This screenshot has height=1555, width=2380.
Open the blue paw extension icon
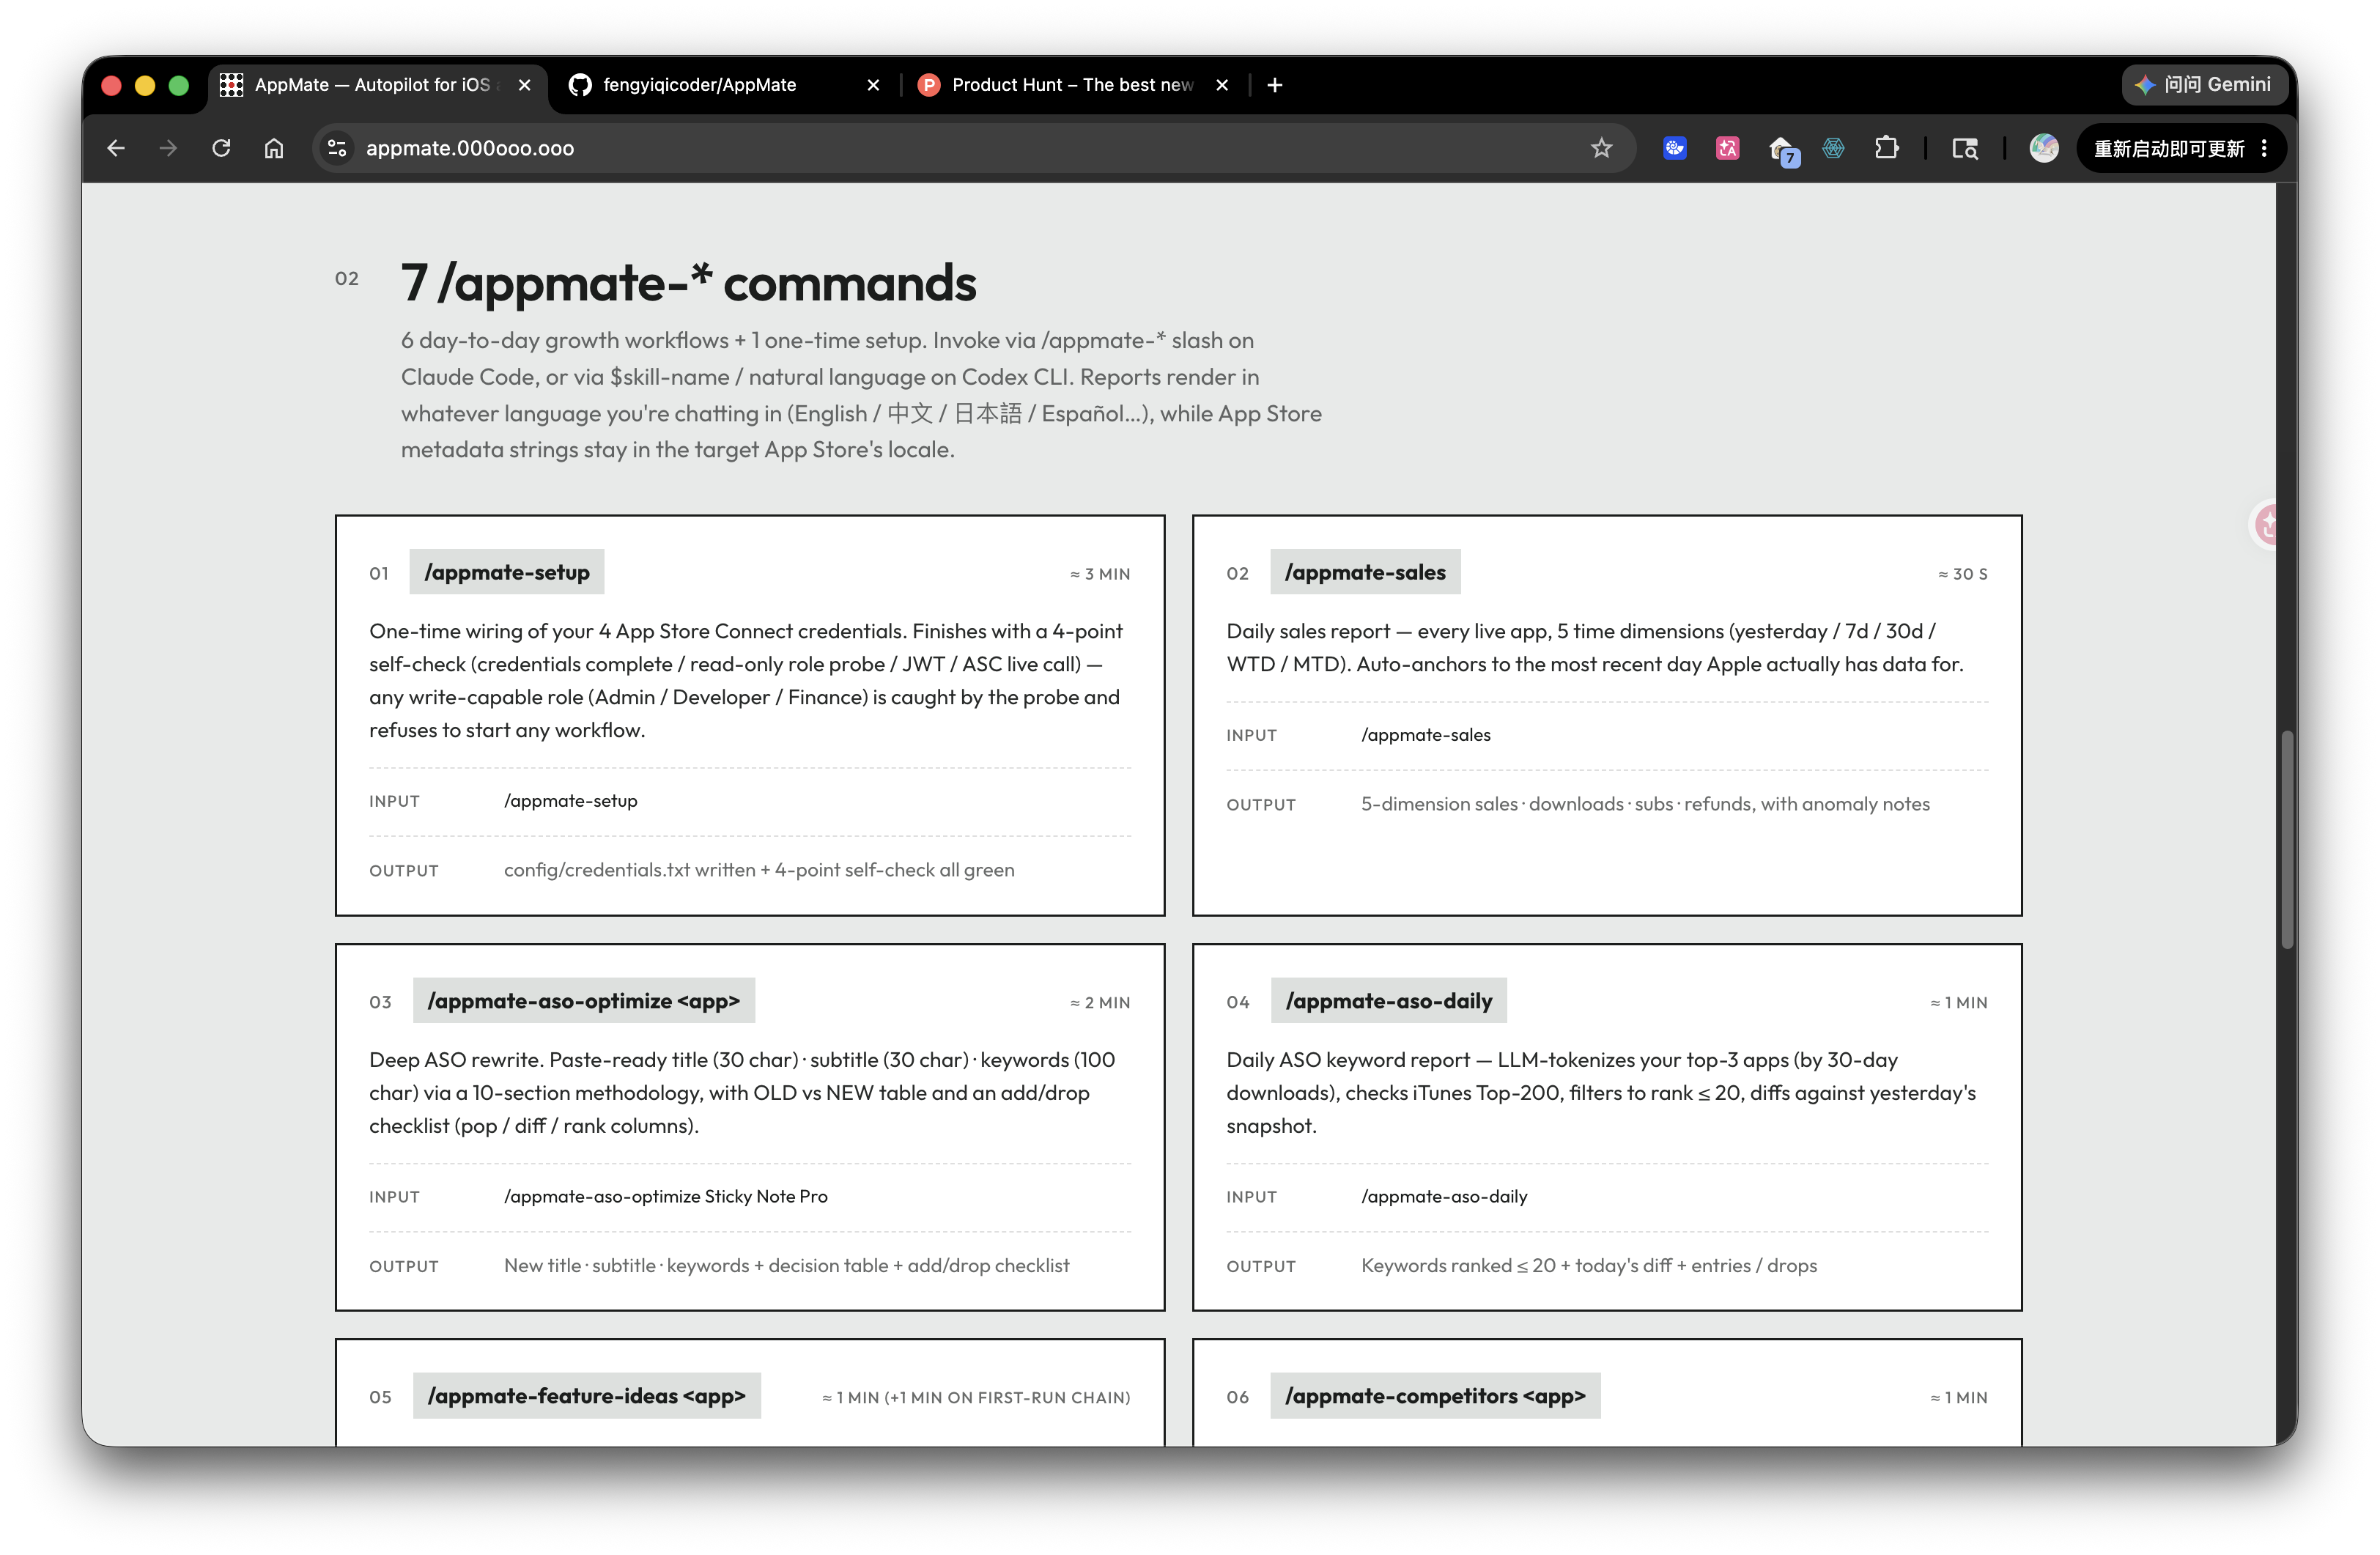tap(1675, 148)
